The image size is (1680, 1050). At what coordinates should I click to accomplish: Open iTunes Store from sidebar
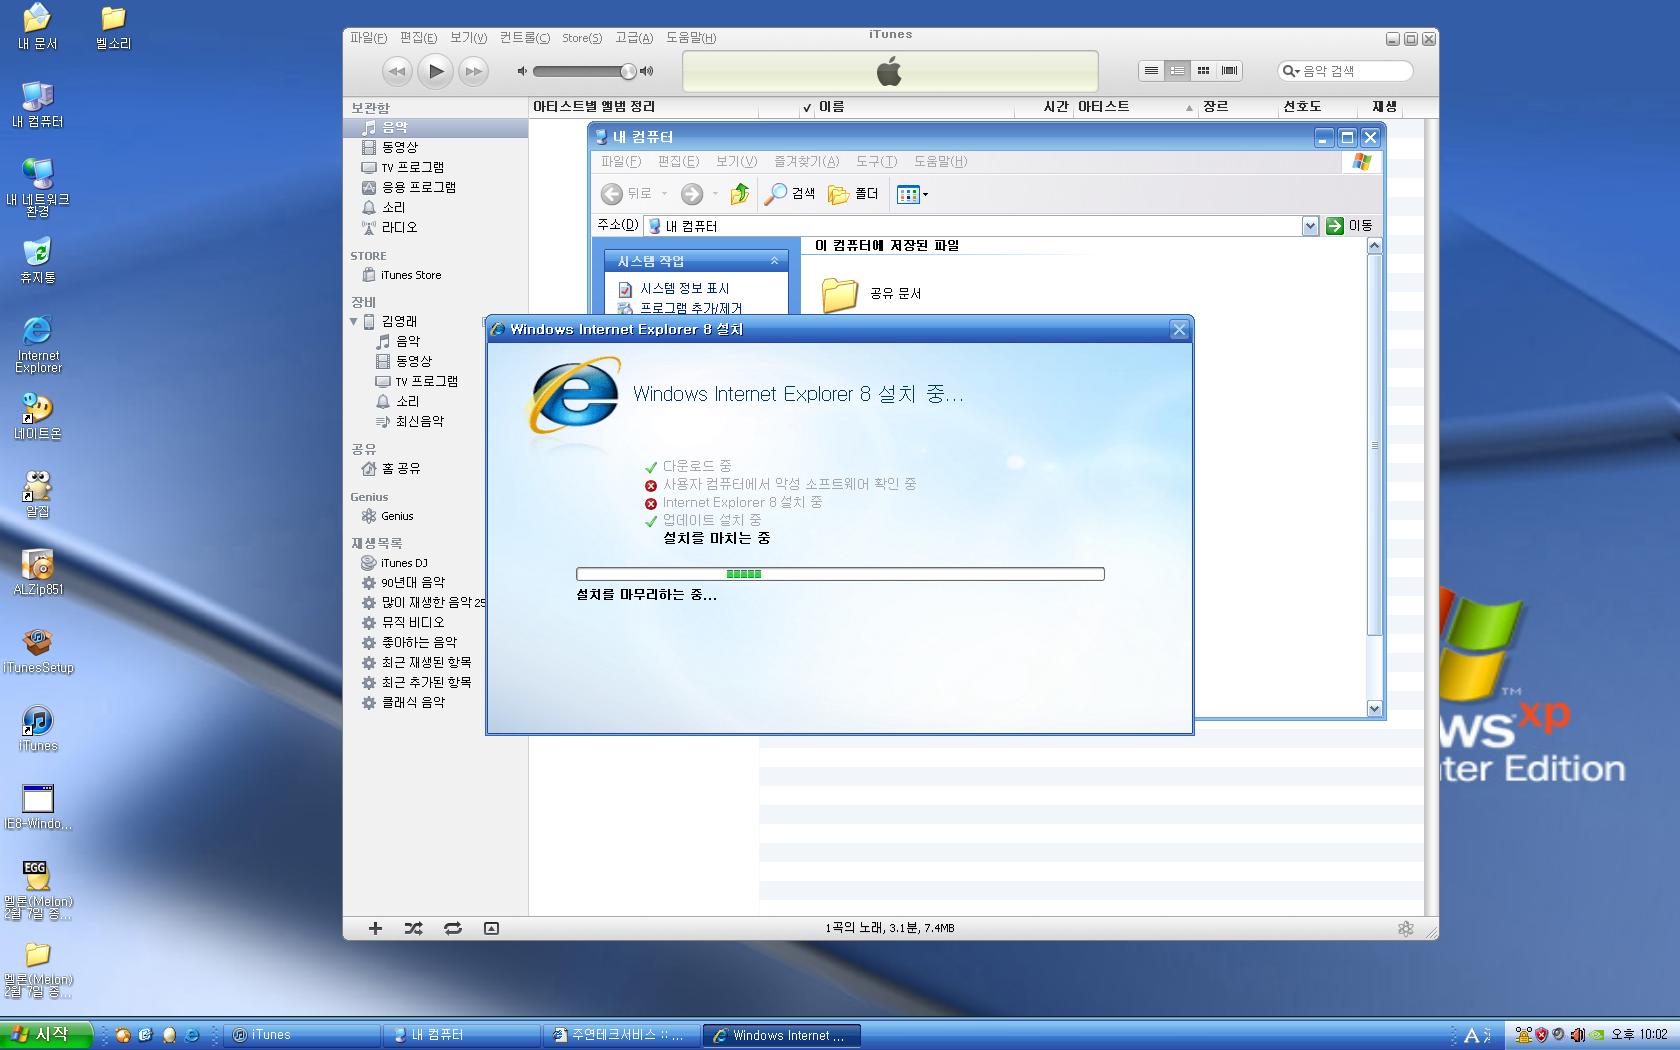pos(436,275)
